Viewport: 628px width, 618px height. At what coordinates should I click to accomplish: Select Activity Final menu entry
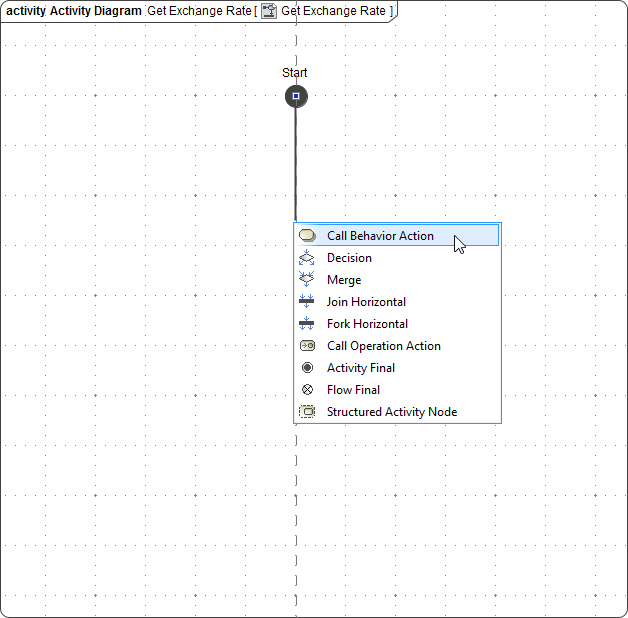click(x=361, y=368)
